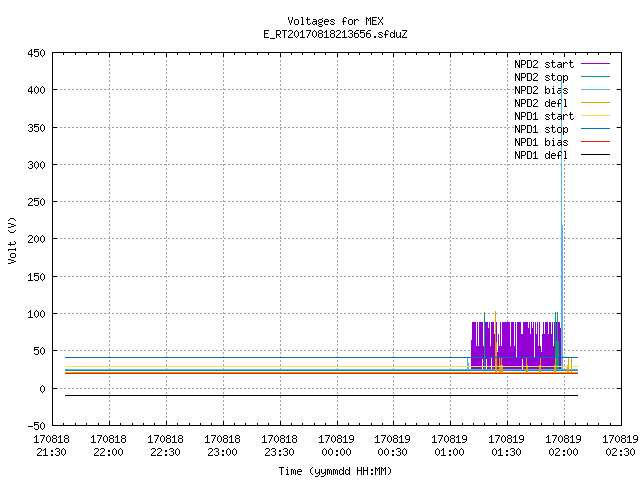This screenshot has width=640, height=480.
Task: Click the y-axis tick value 450
Action: 36,53
